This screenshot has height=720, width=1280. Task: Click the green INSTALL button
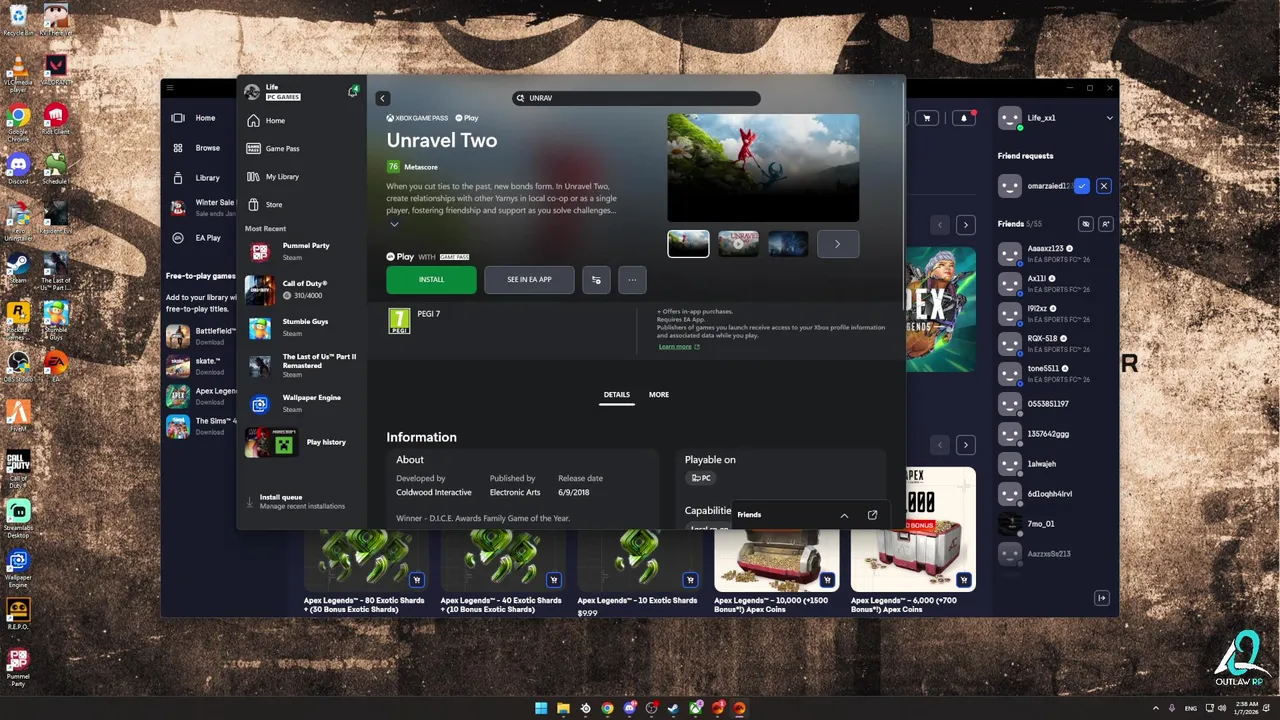pos(431,280)
